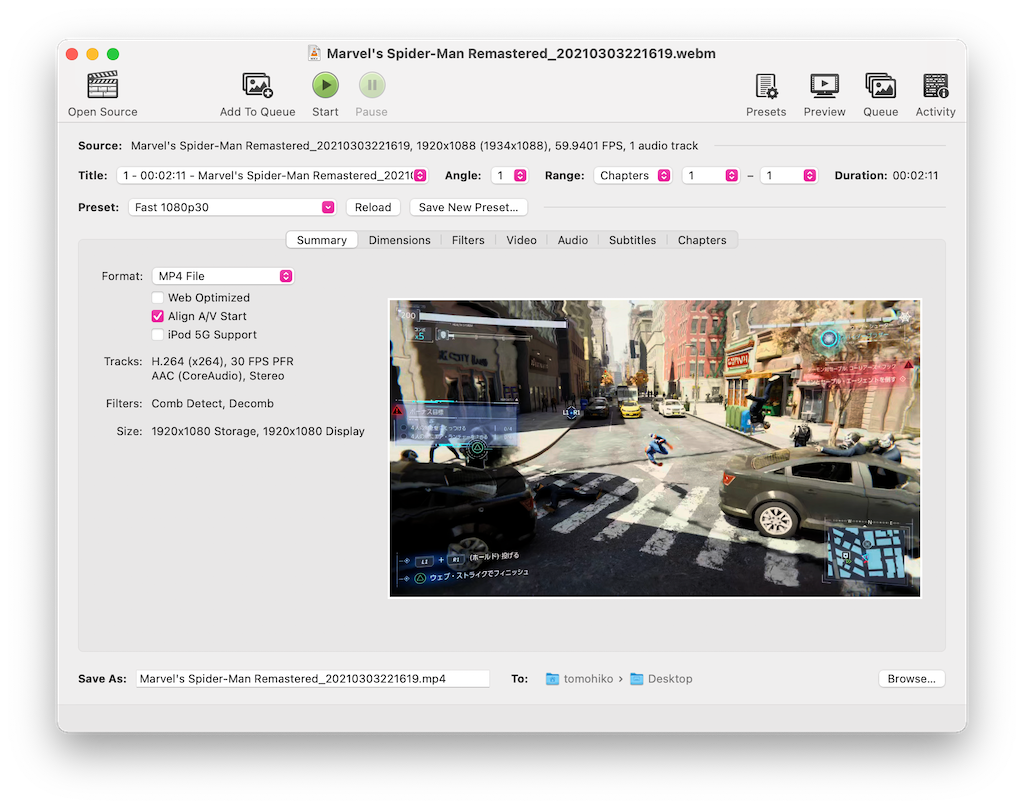Click the H.264 (x264), 30 FPS PFR text

[x=223, y=361]
